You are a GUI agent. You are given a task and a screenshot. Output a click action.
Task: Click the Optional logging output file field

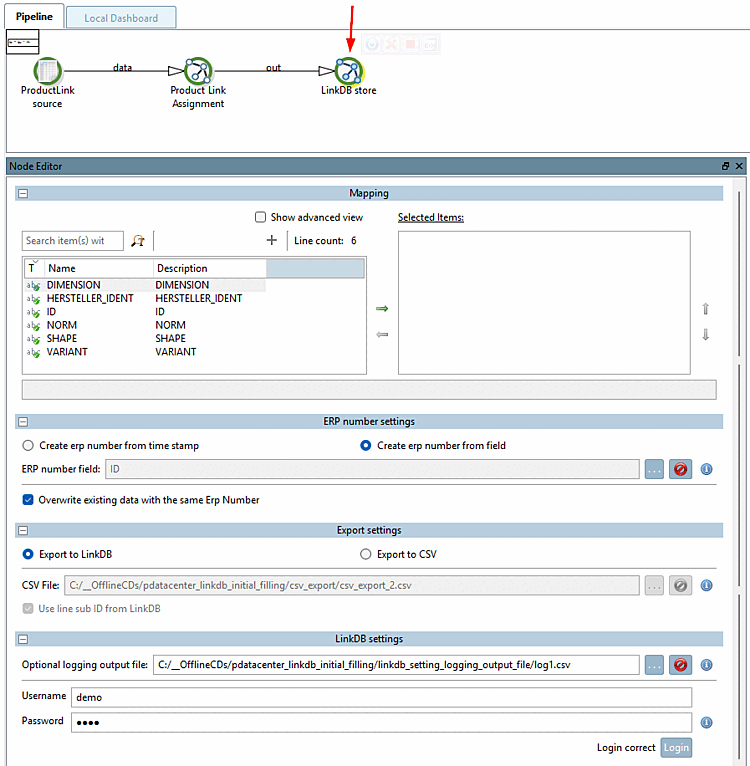[396, 665]
